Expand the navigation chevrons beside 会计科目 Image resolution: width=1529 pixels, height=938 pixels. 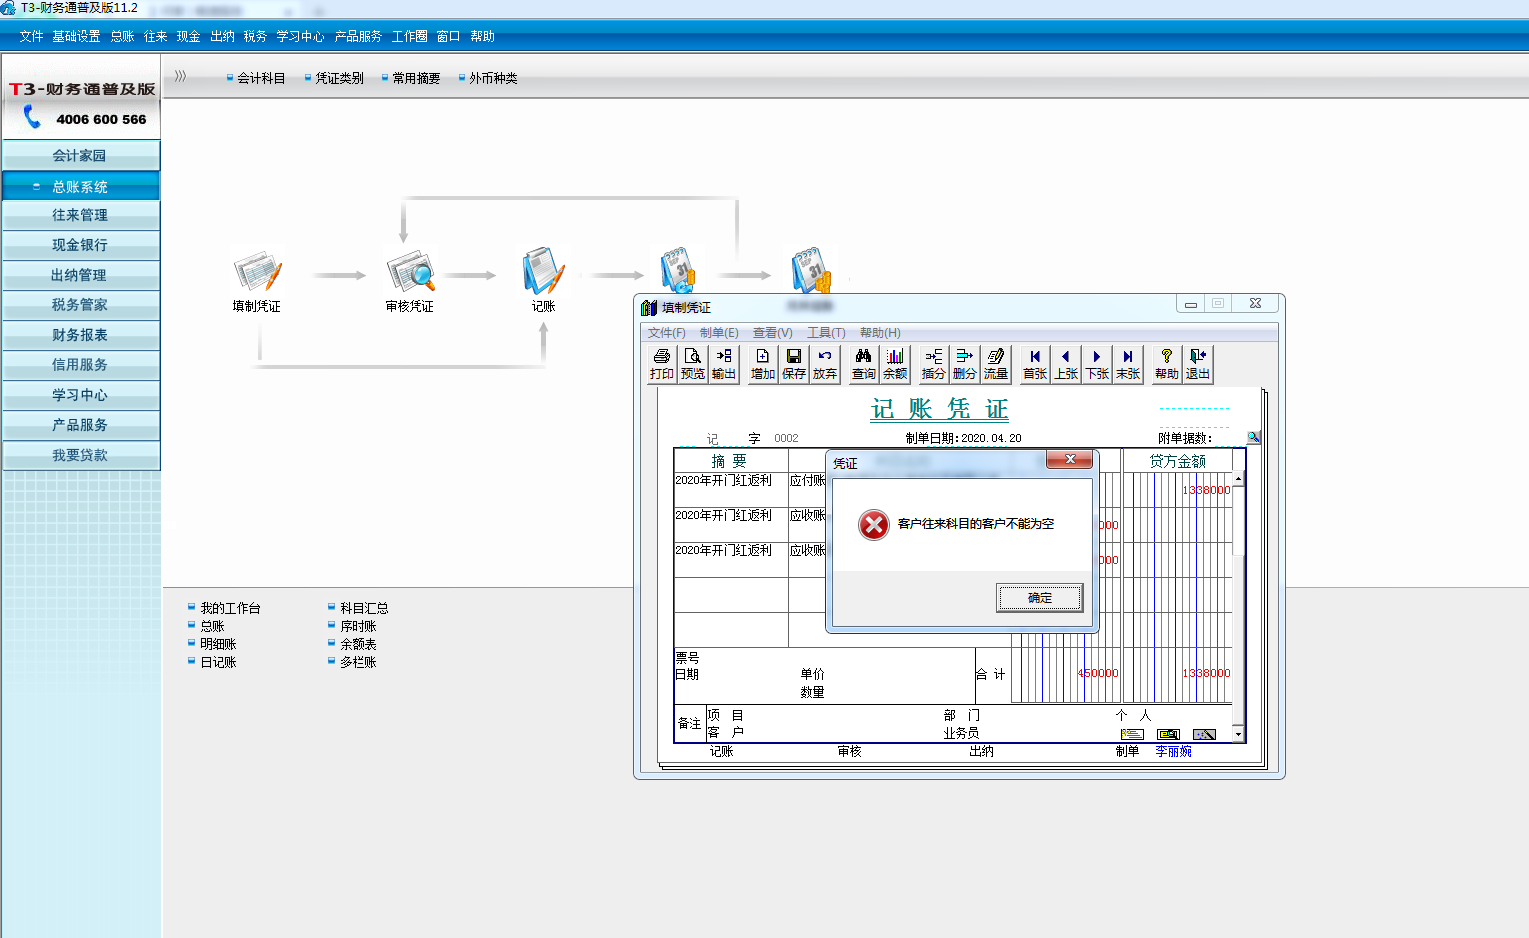click(x=180, y=76)
